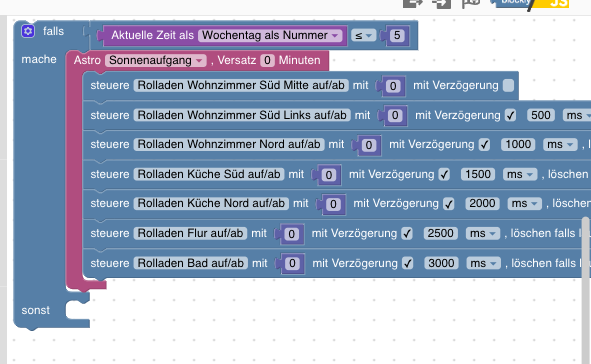
Task: Open ms unit dropdown on Wohnzimmer Nord row
Action: click(560, 144)
